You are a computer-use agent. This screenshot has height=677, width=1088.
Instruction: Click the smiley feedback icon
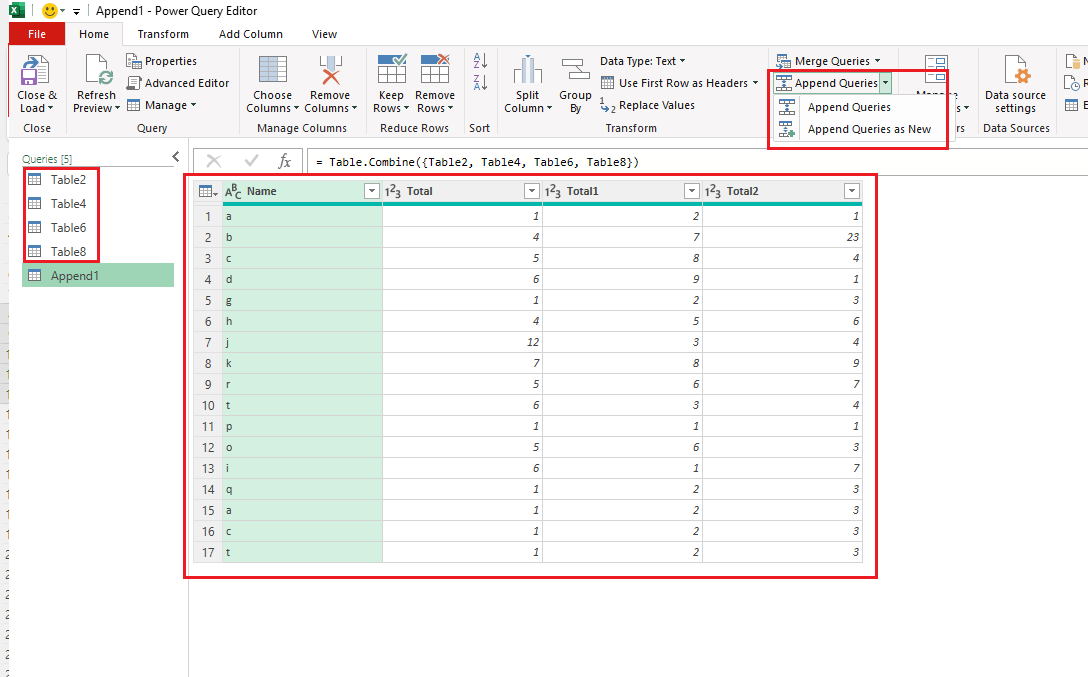tap(49, 10)
